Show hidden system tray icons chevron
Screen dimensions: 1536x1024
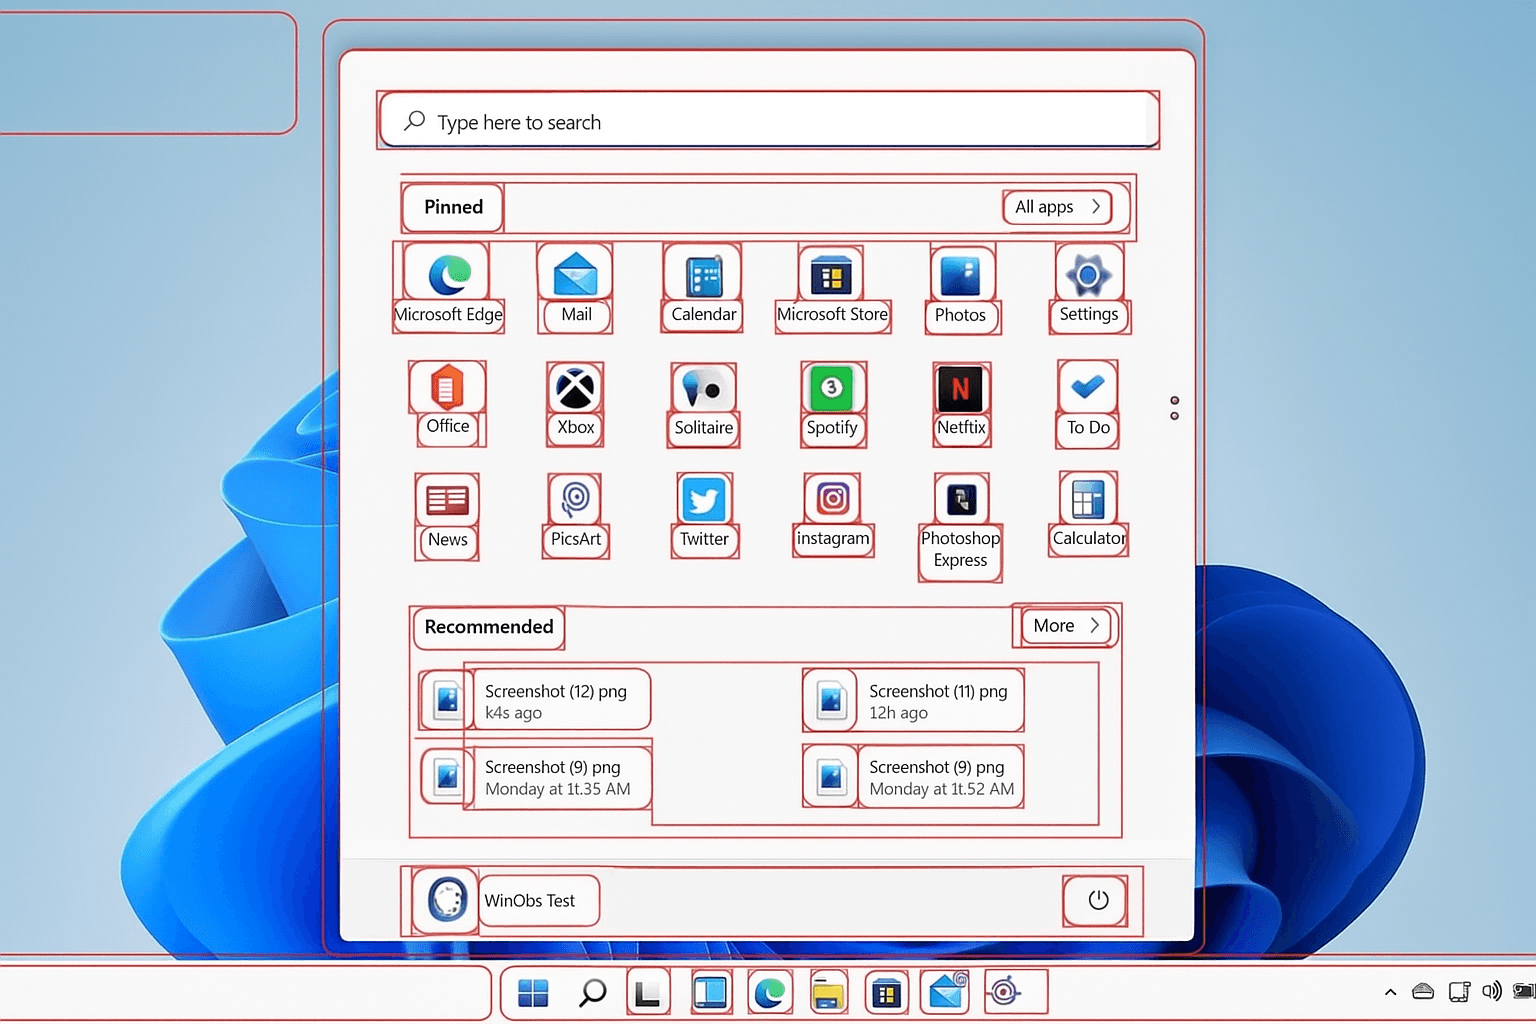tap(1390, 992)
